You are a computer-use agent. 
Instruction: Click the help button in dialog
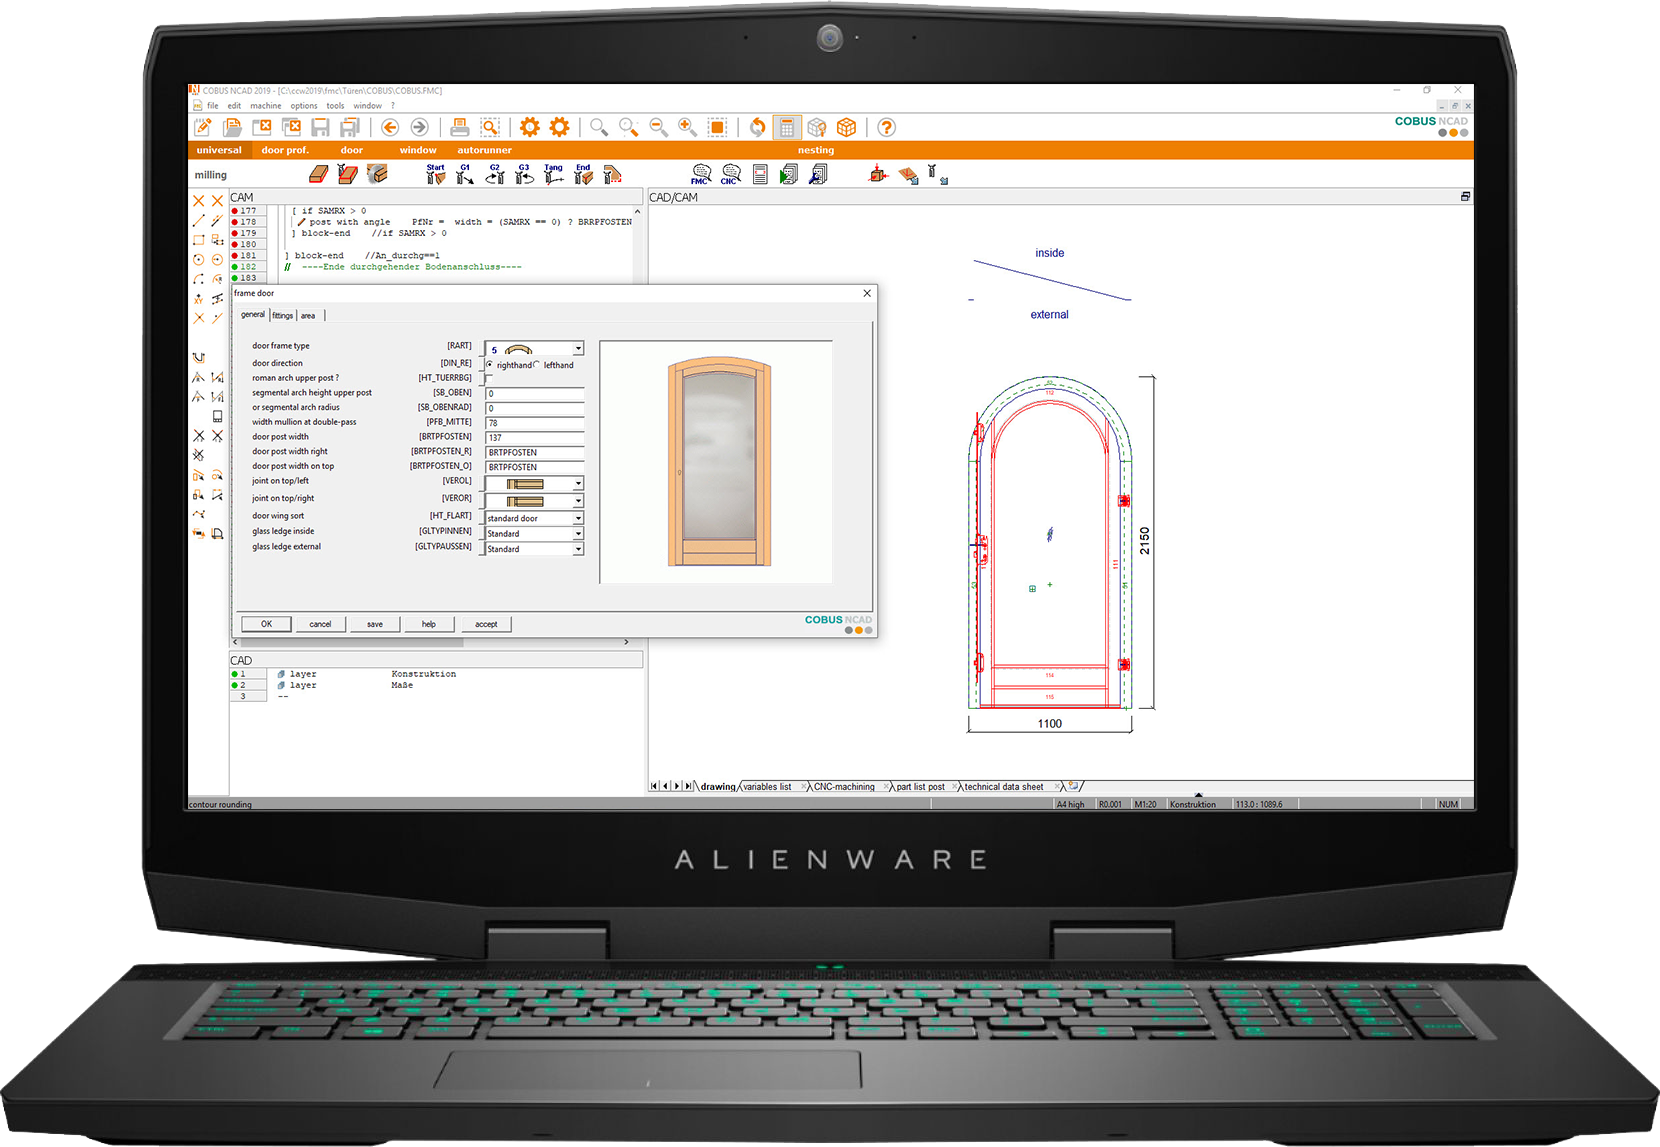[x=429, y=624]
